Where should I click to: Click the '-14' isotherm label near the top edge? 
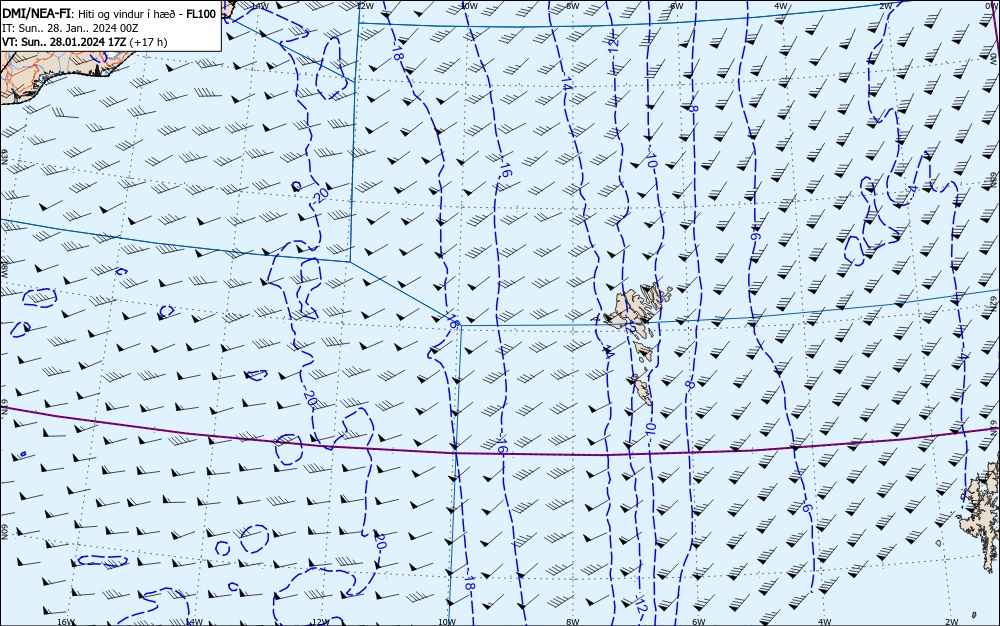point(567,84)
